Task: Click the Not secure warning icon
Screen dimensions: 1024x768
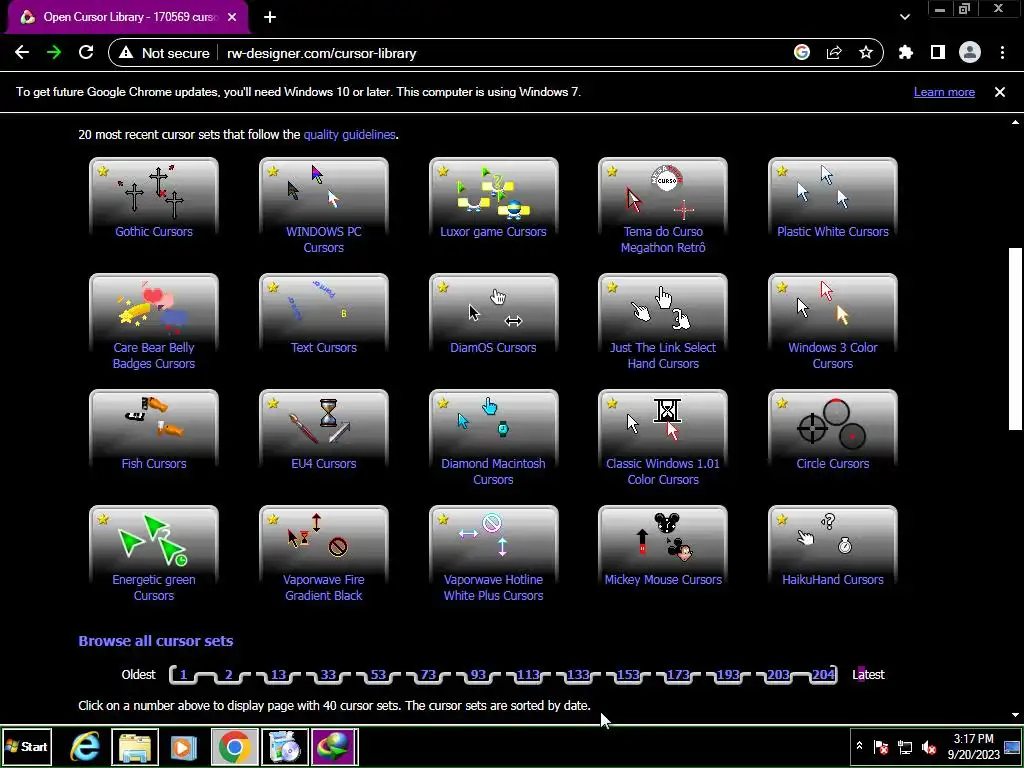Action: point(126,53)
